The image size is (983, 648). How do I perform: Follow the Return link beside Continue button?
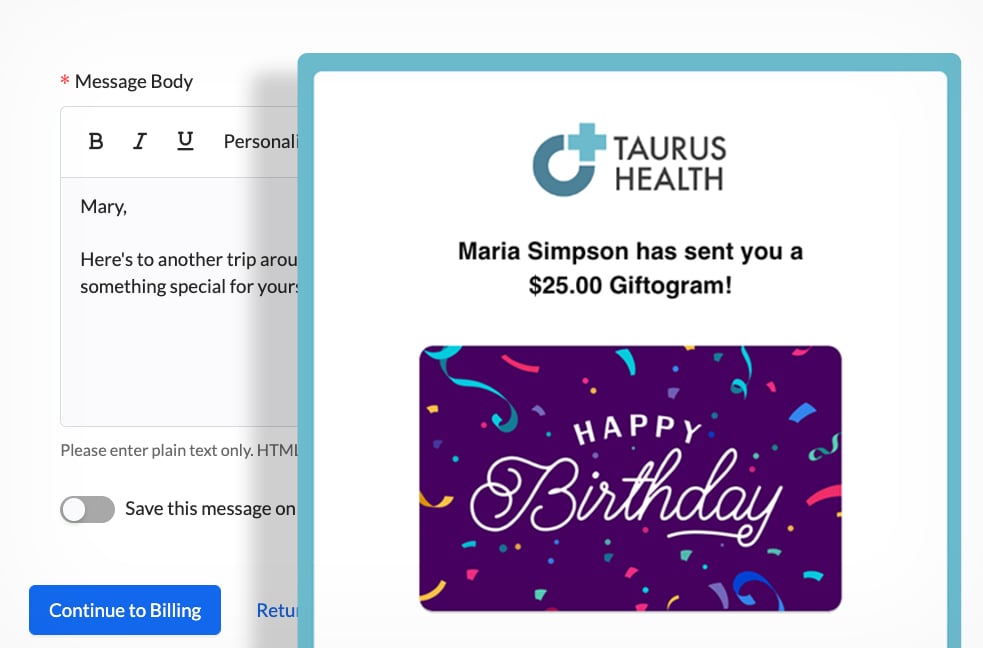[277, 610]
